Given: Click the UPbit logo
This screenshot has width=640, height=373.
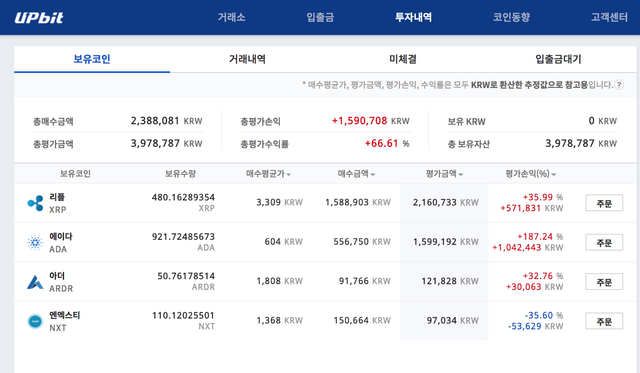Looking at the screenshot, I should tap(39, 18).
